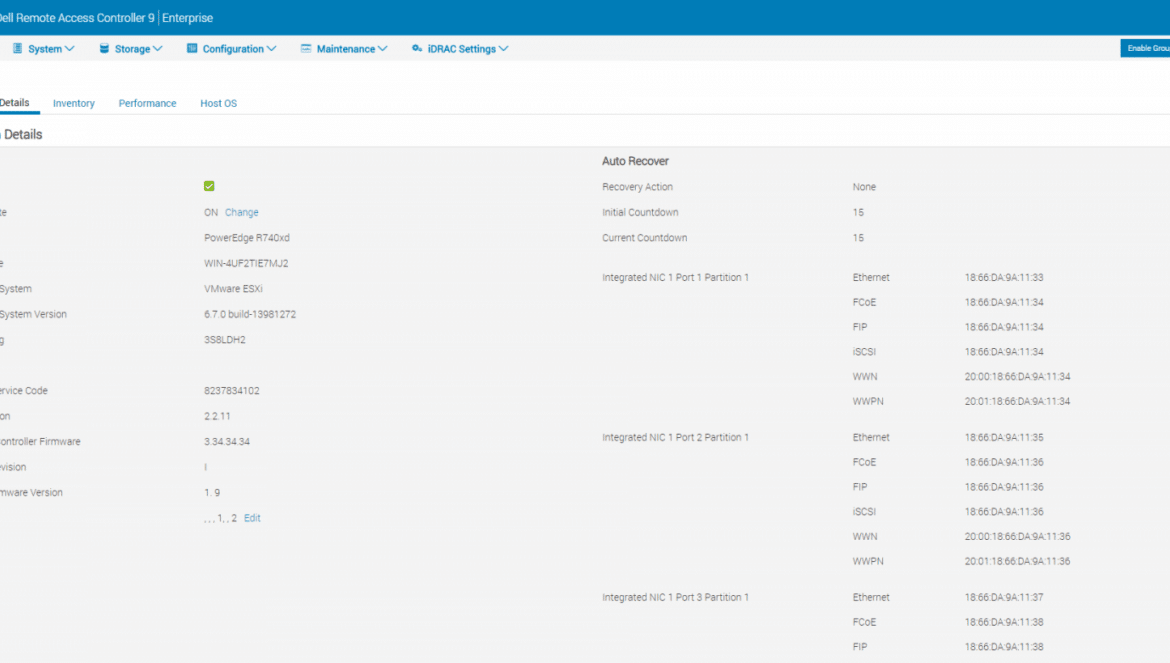
Task: Click the iDRAC Settings gear icon
Action: tap(417, 48)
